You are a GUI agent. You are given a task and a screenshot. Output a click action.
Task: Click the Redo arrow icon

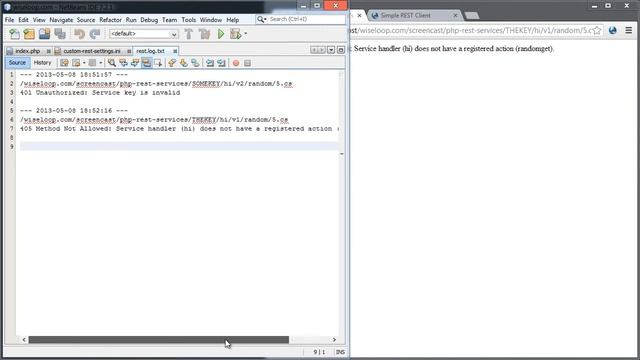95,34
